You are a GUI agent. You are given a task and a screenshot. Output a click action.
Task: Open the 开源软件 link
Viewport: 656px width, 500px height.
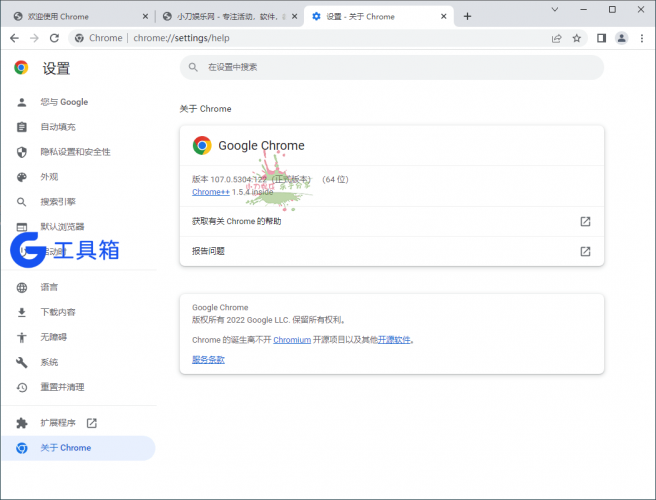tap(394, 340)
